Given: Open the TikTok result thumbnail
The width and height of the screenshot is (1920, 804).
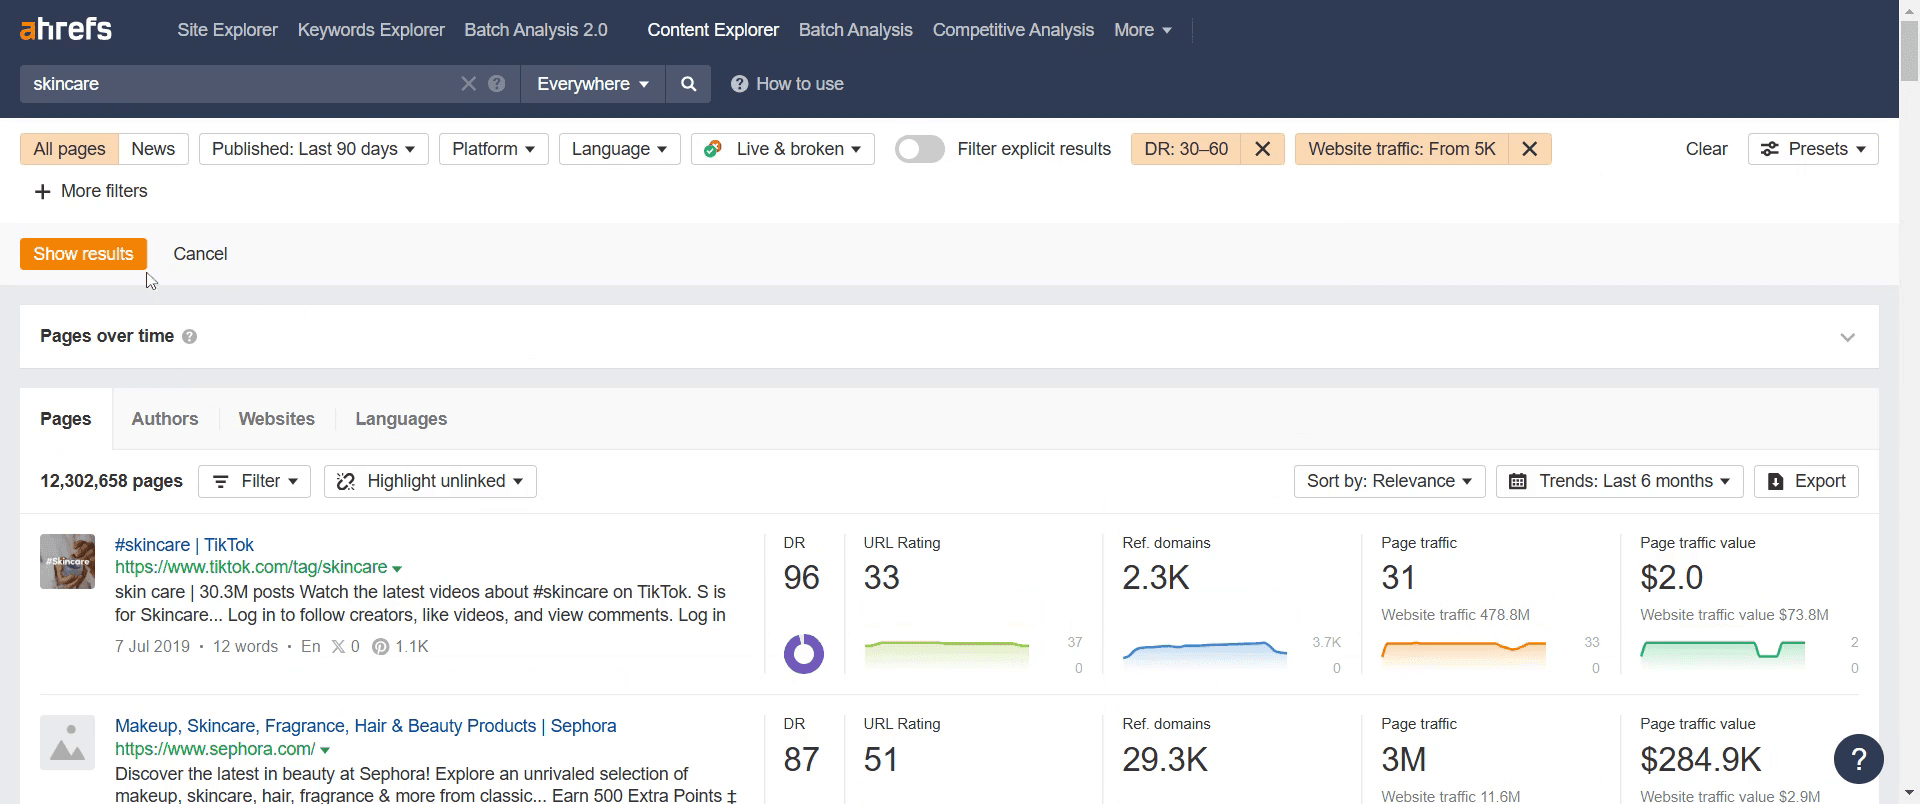Looking at the screenshot, I should pyautogui.click(x=67, y=561).
